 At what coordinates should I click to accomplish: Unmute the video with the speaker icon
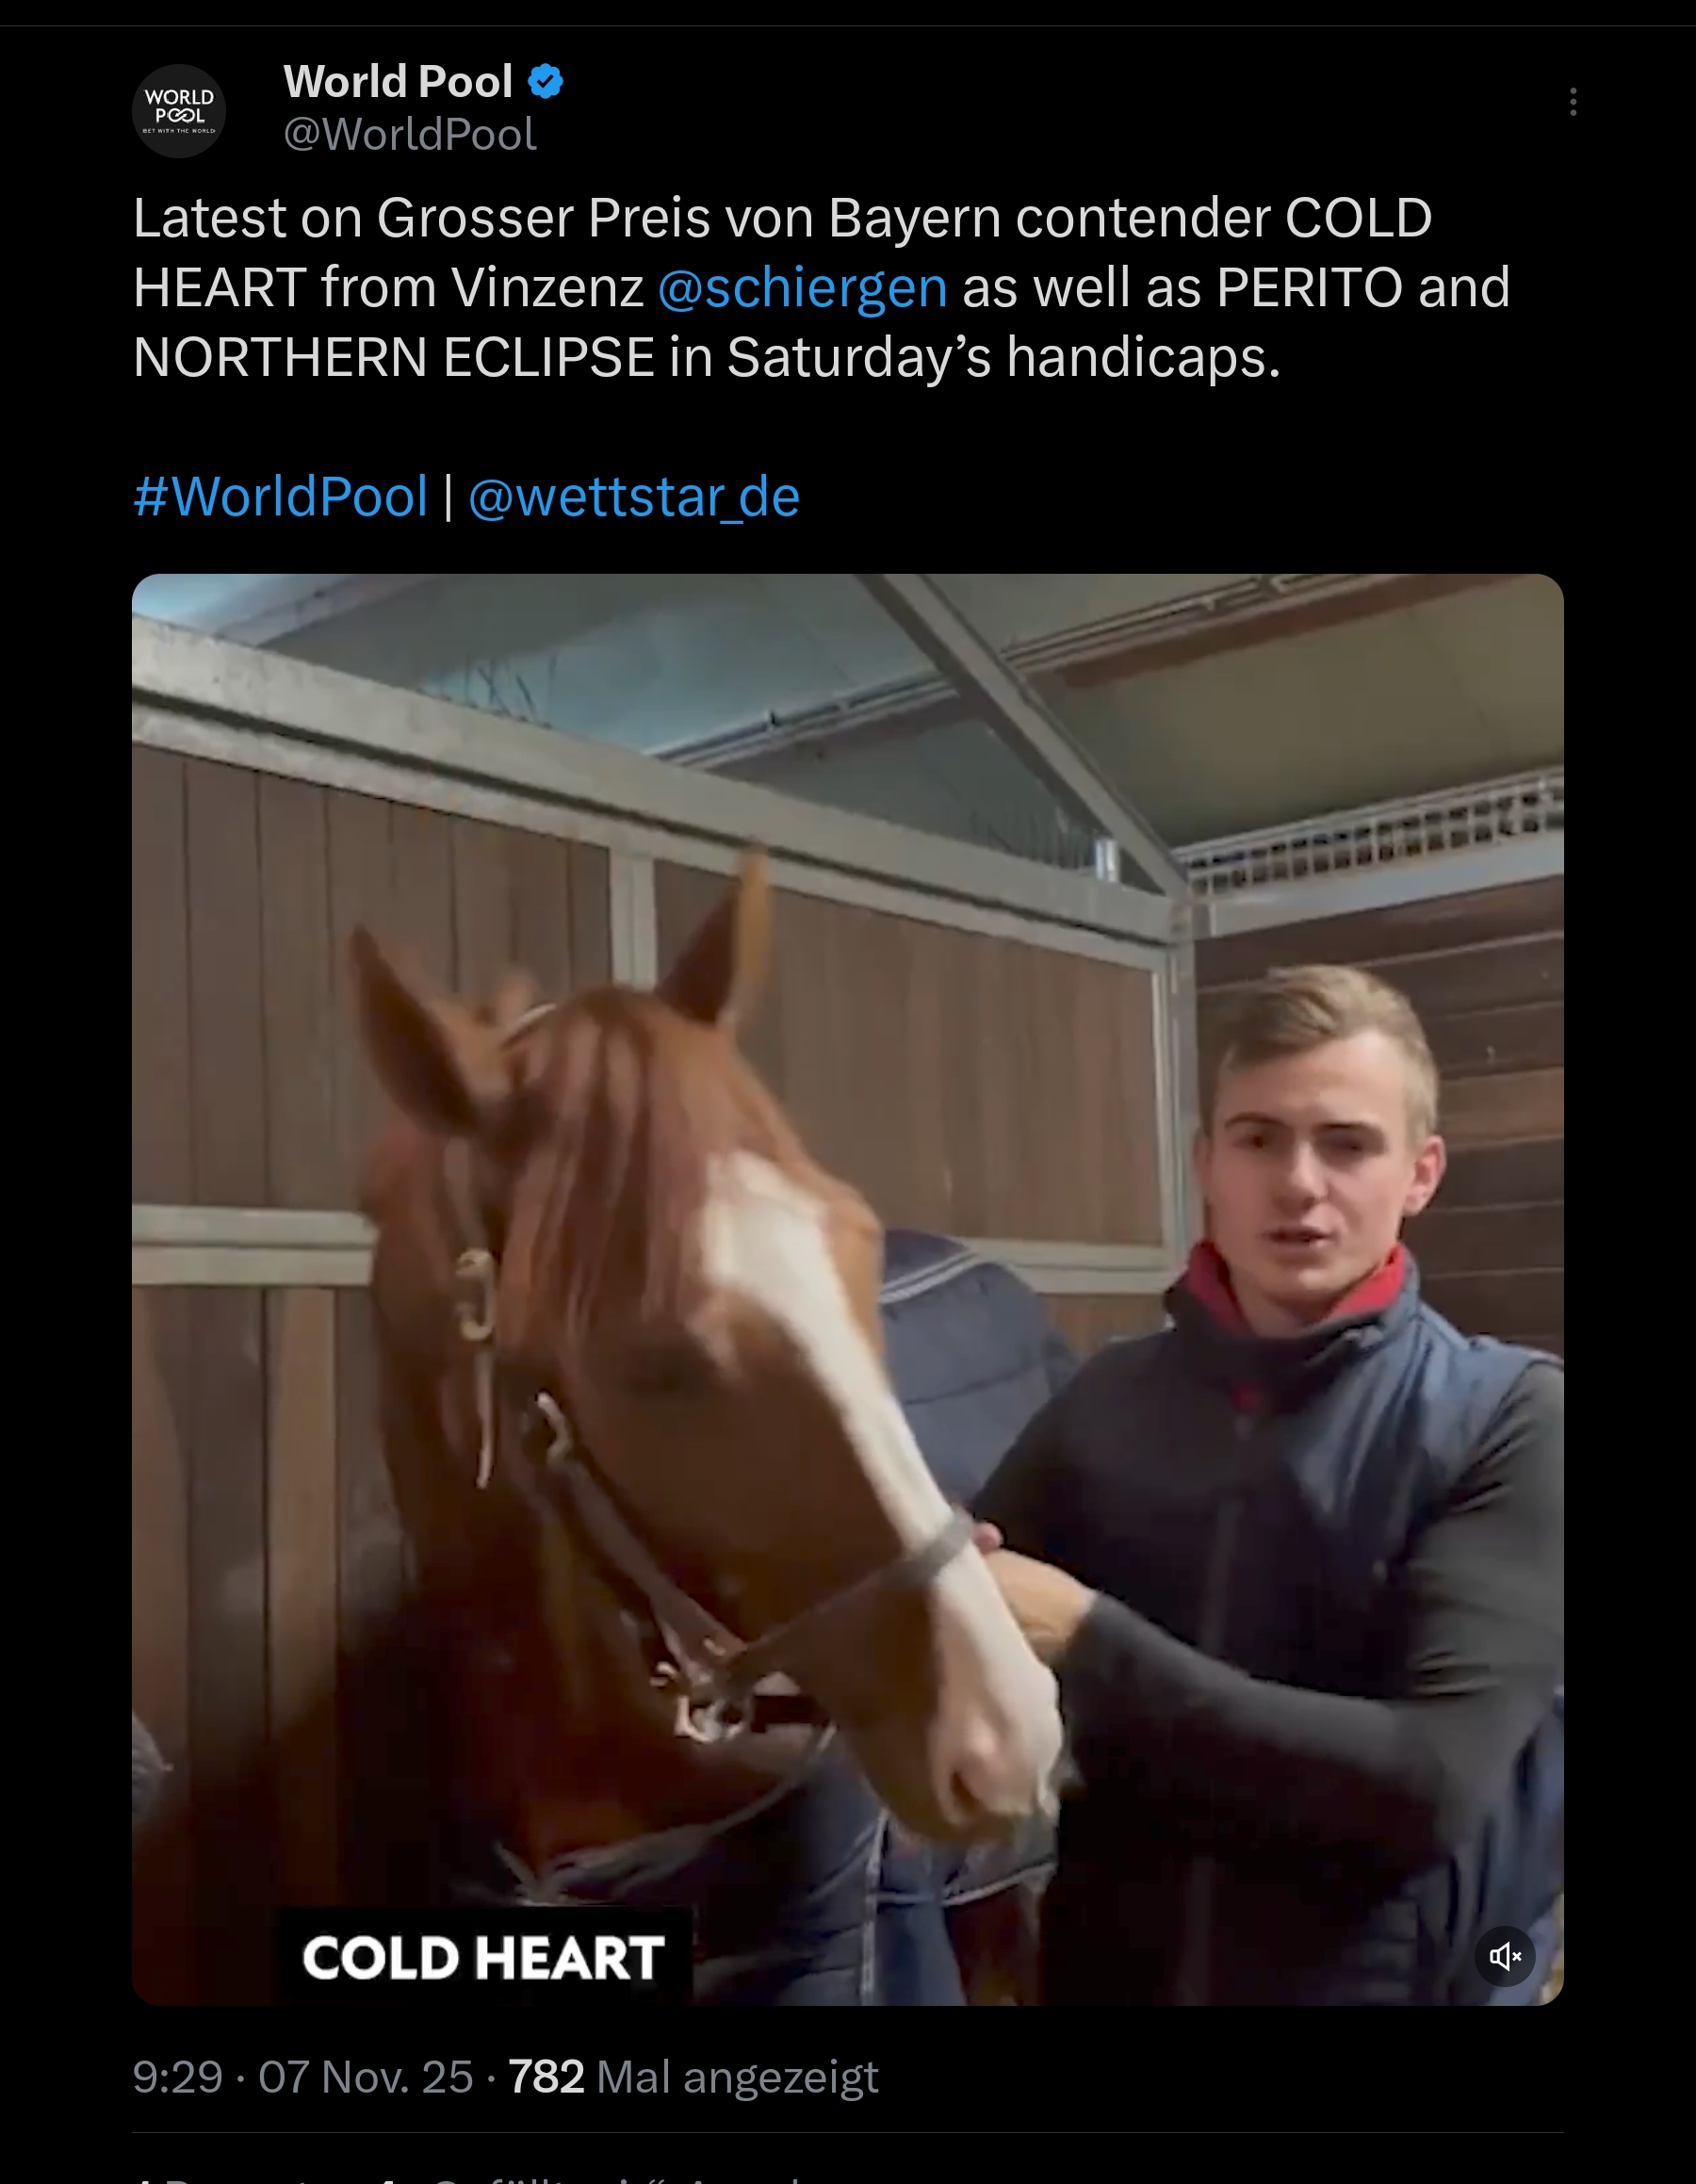point(1505,1956)
